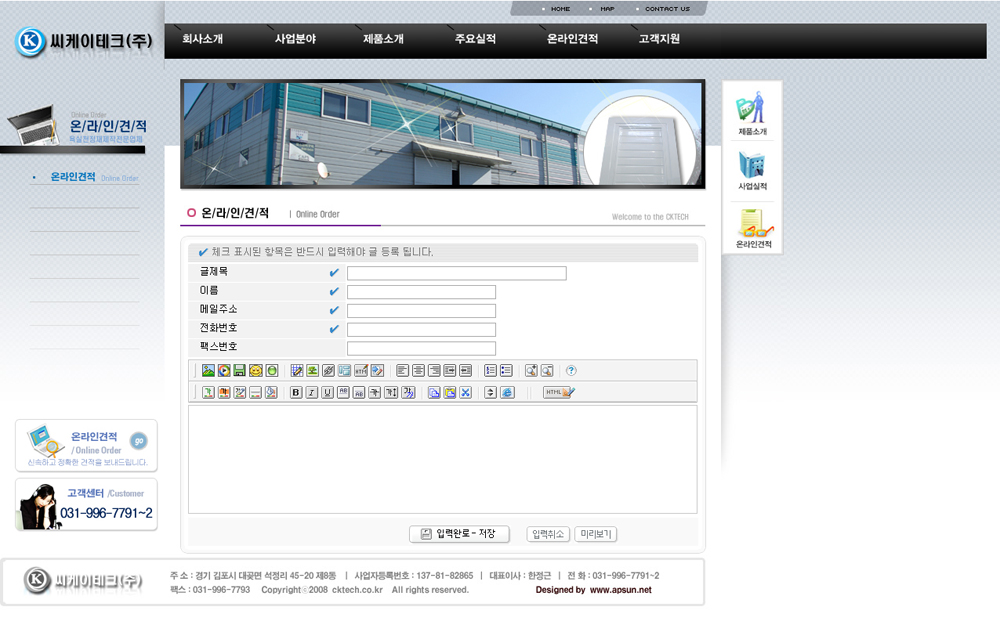The image size is (1000, 643).
Task: Apply Underline formatting in the editor toolbar
Action: [x=328, y=392]
